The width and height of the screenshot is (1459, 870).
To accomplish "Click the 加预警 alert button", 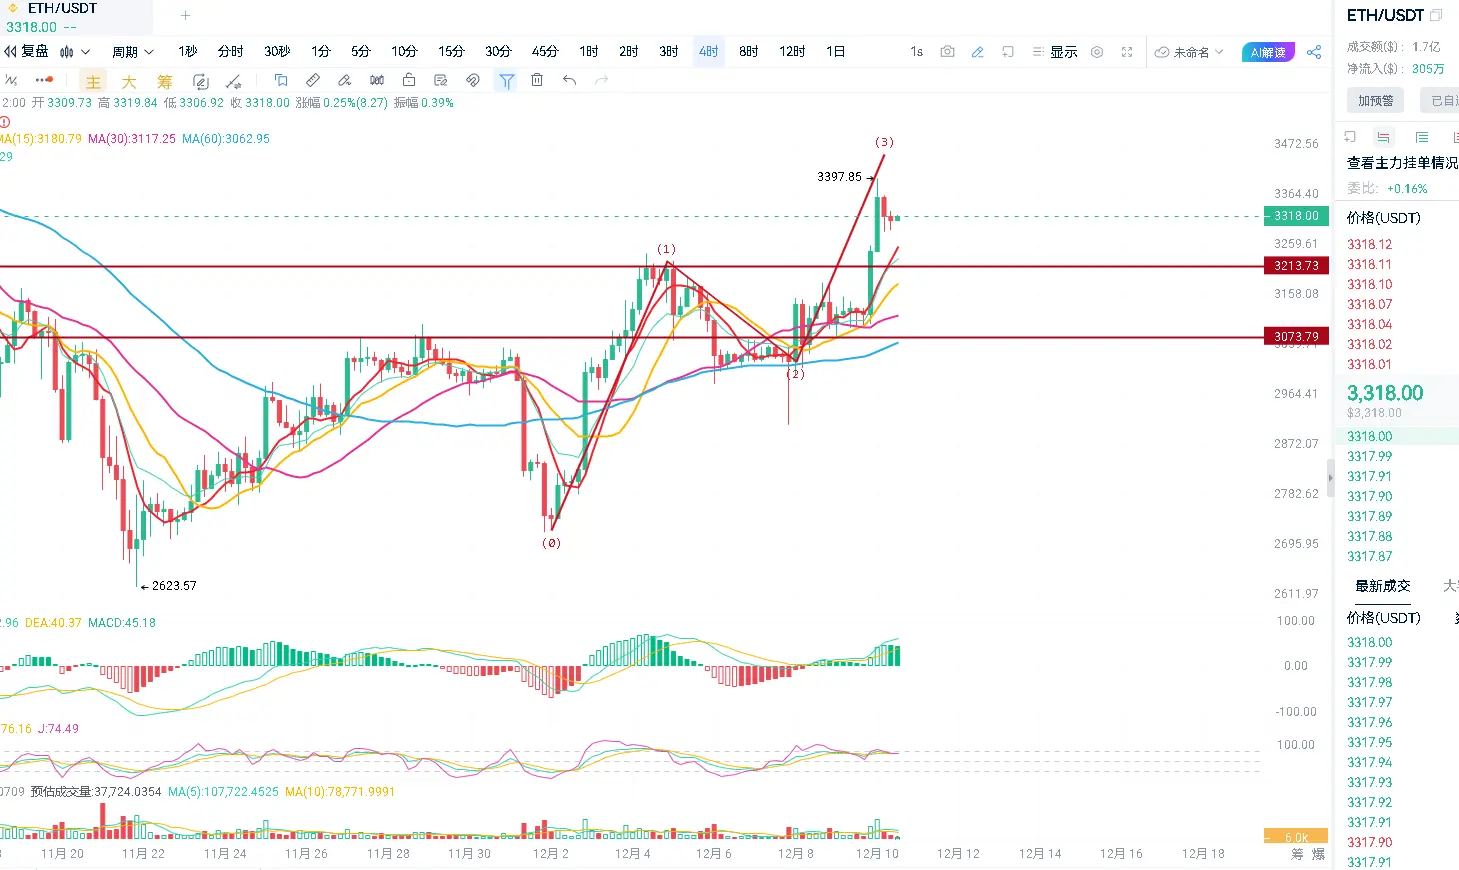I will (x=1375, y=100).
